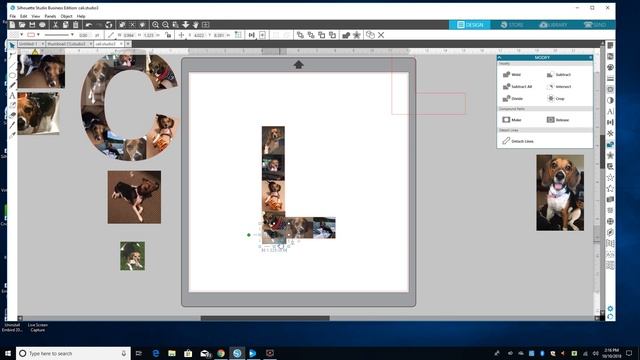Open the View menu
The width and height of the screenshot is (640, 360).
36,16
